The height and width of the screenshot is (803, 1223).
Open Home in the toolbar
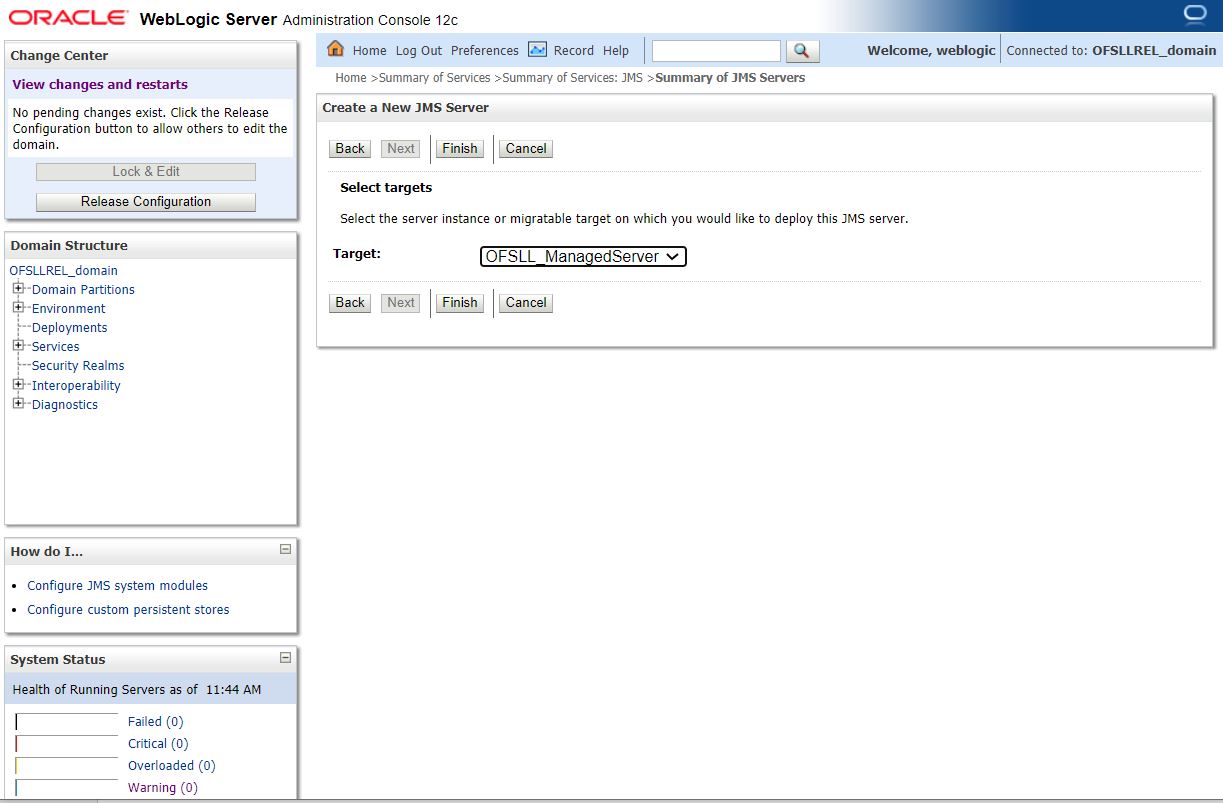(x=369, y=50)
